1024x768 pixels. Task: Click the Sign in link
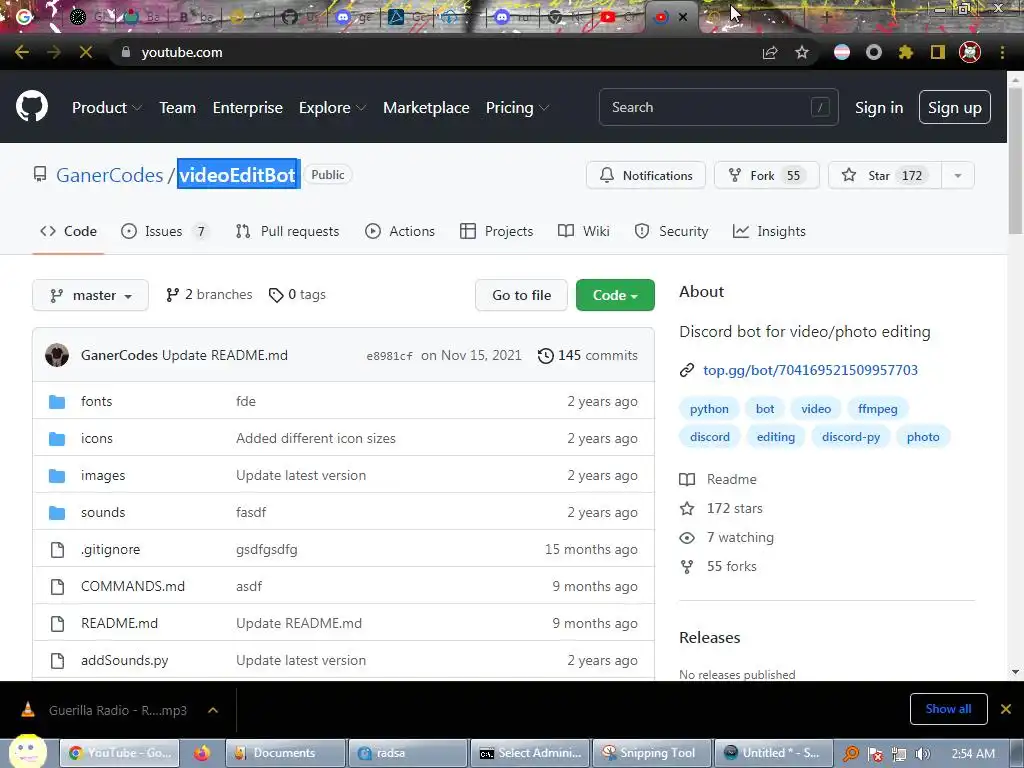879,108
